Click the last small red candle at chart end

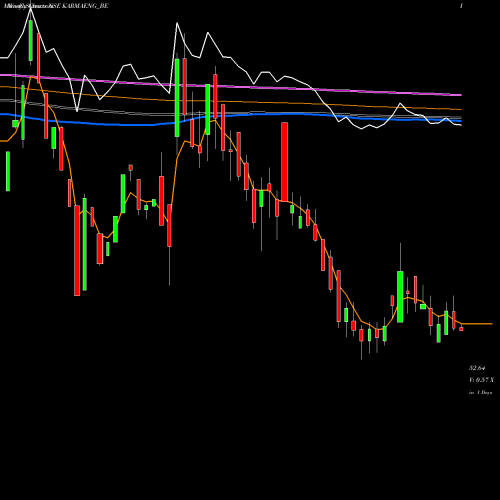461,329
